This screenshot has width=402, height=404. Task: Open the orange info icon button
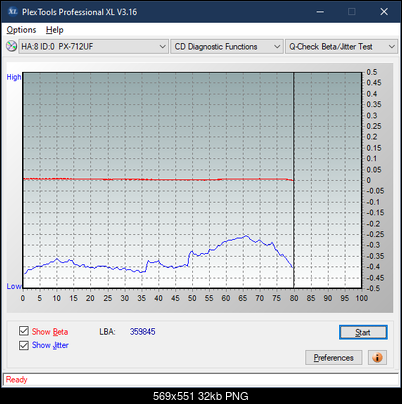point(377,358)
